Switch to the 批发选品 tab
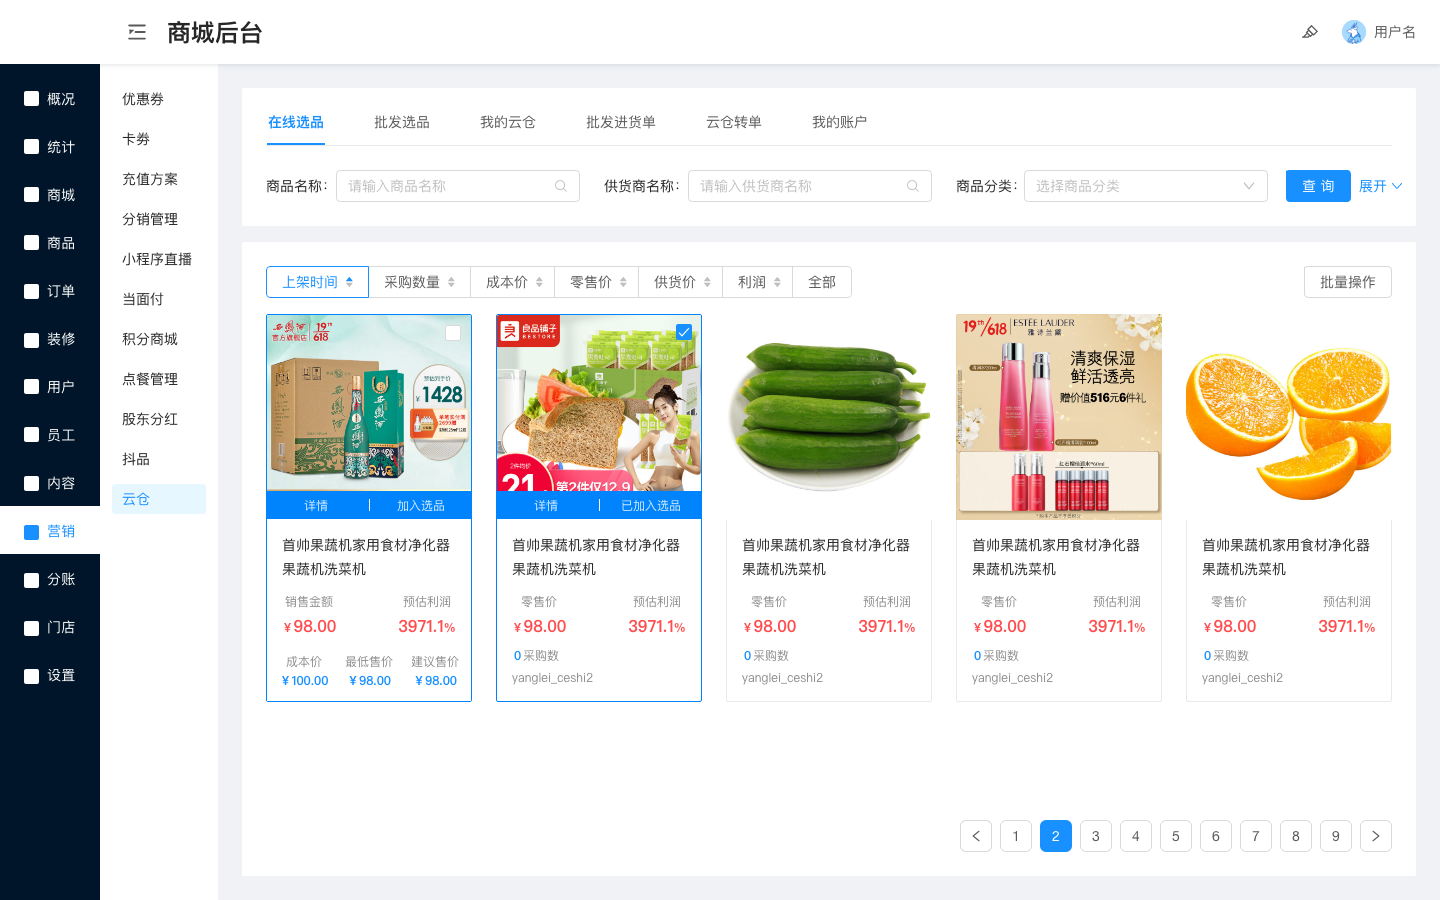The height and width of the screenshot is (900, 1440). 402,122
